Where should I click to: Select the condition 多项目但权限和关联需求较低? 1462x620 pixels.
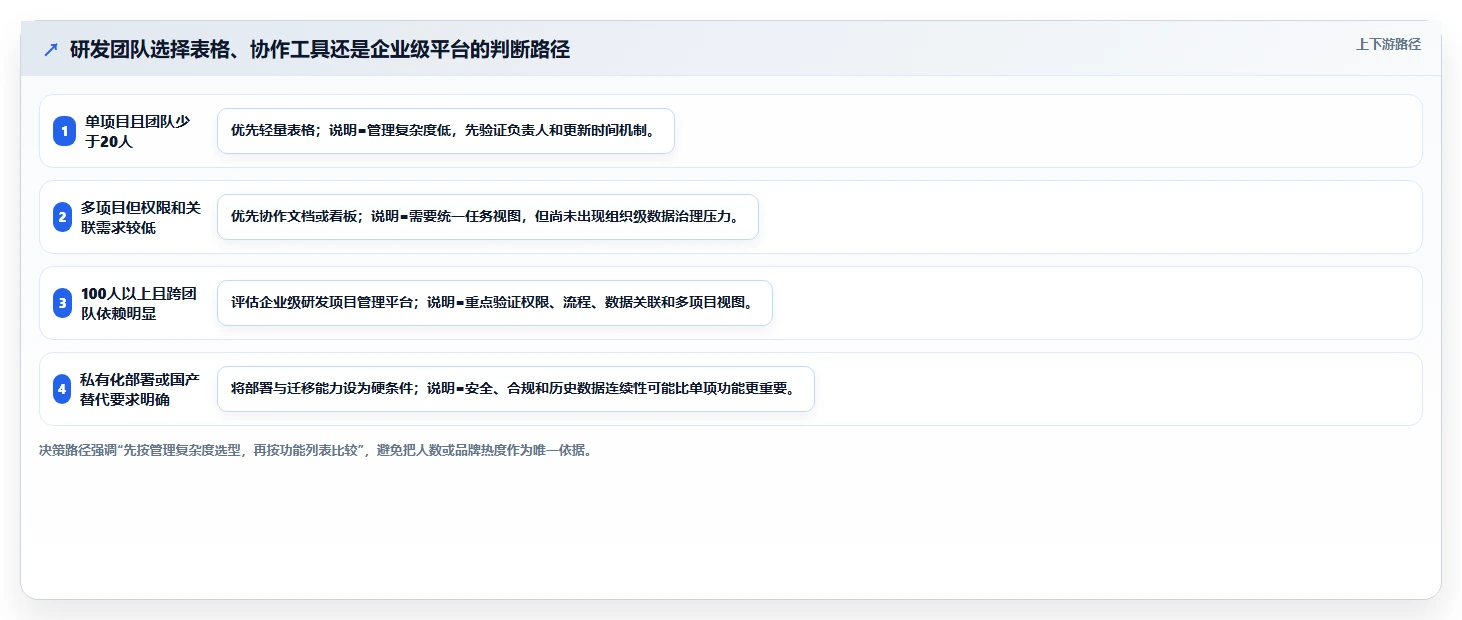141,217
